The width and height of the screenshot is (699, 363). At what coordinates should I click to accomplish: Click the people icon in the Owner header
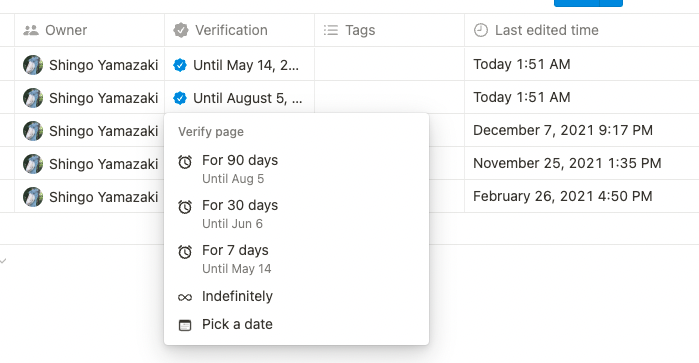coord(31,30)
